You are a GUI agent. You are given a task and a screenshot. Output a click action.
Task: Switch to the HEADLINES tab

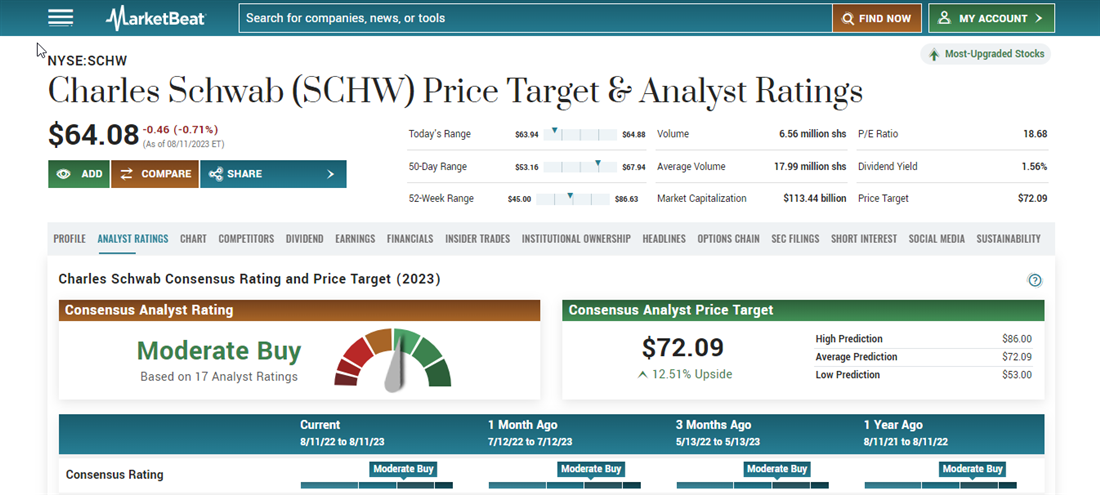pos(664,238)
